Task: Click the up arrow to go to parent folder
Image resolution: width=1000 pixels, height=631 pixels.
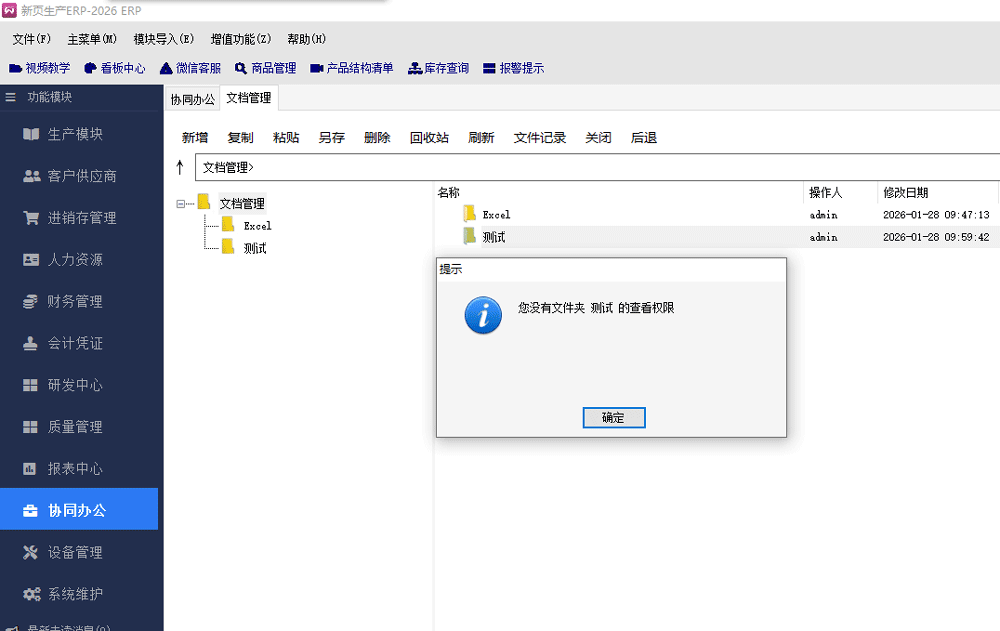Action: pos(180,167)
